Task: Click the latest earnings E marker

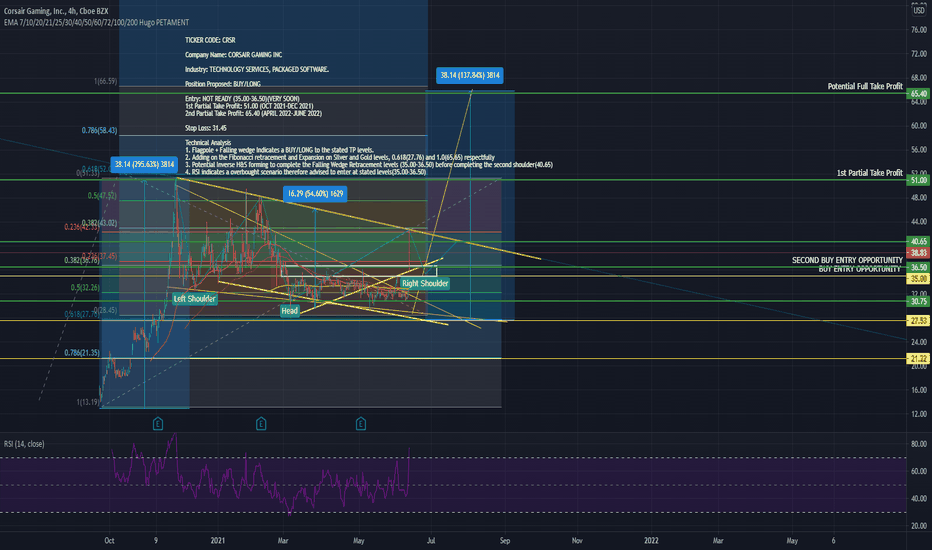Action: click(x=361, y=423)
